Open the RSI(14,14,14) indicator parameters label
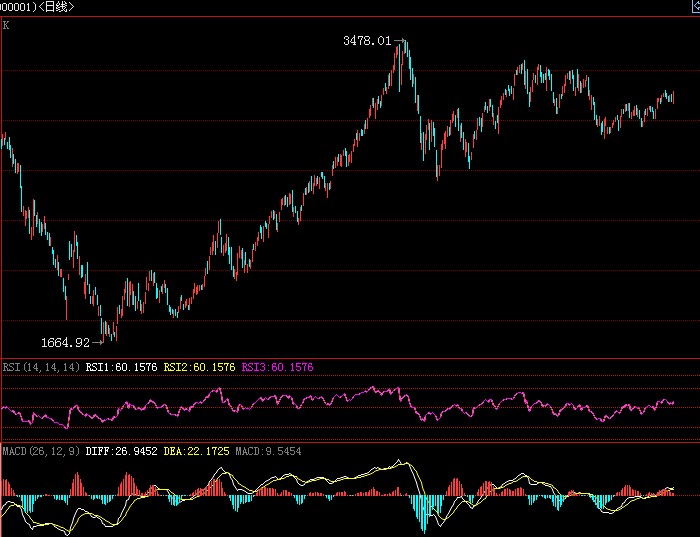 click(x=42, y=367)
